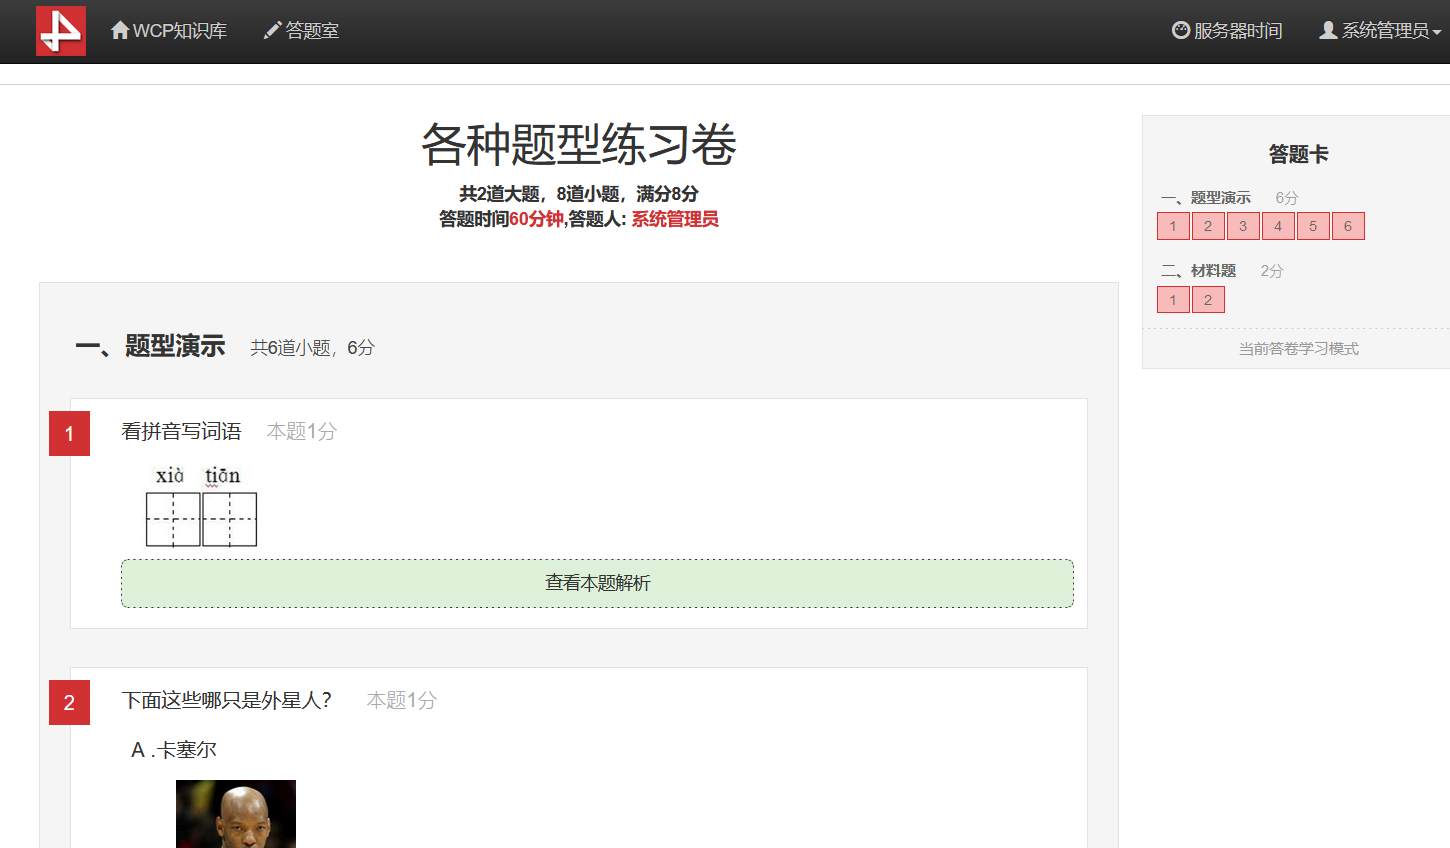
Task: Jump to question 1 in 材料题 section
Action: (x=1173, y=300)
